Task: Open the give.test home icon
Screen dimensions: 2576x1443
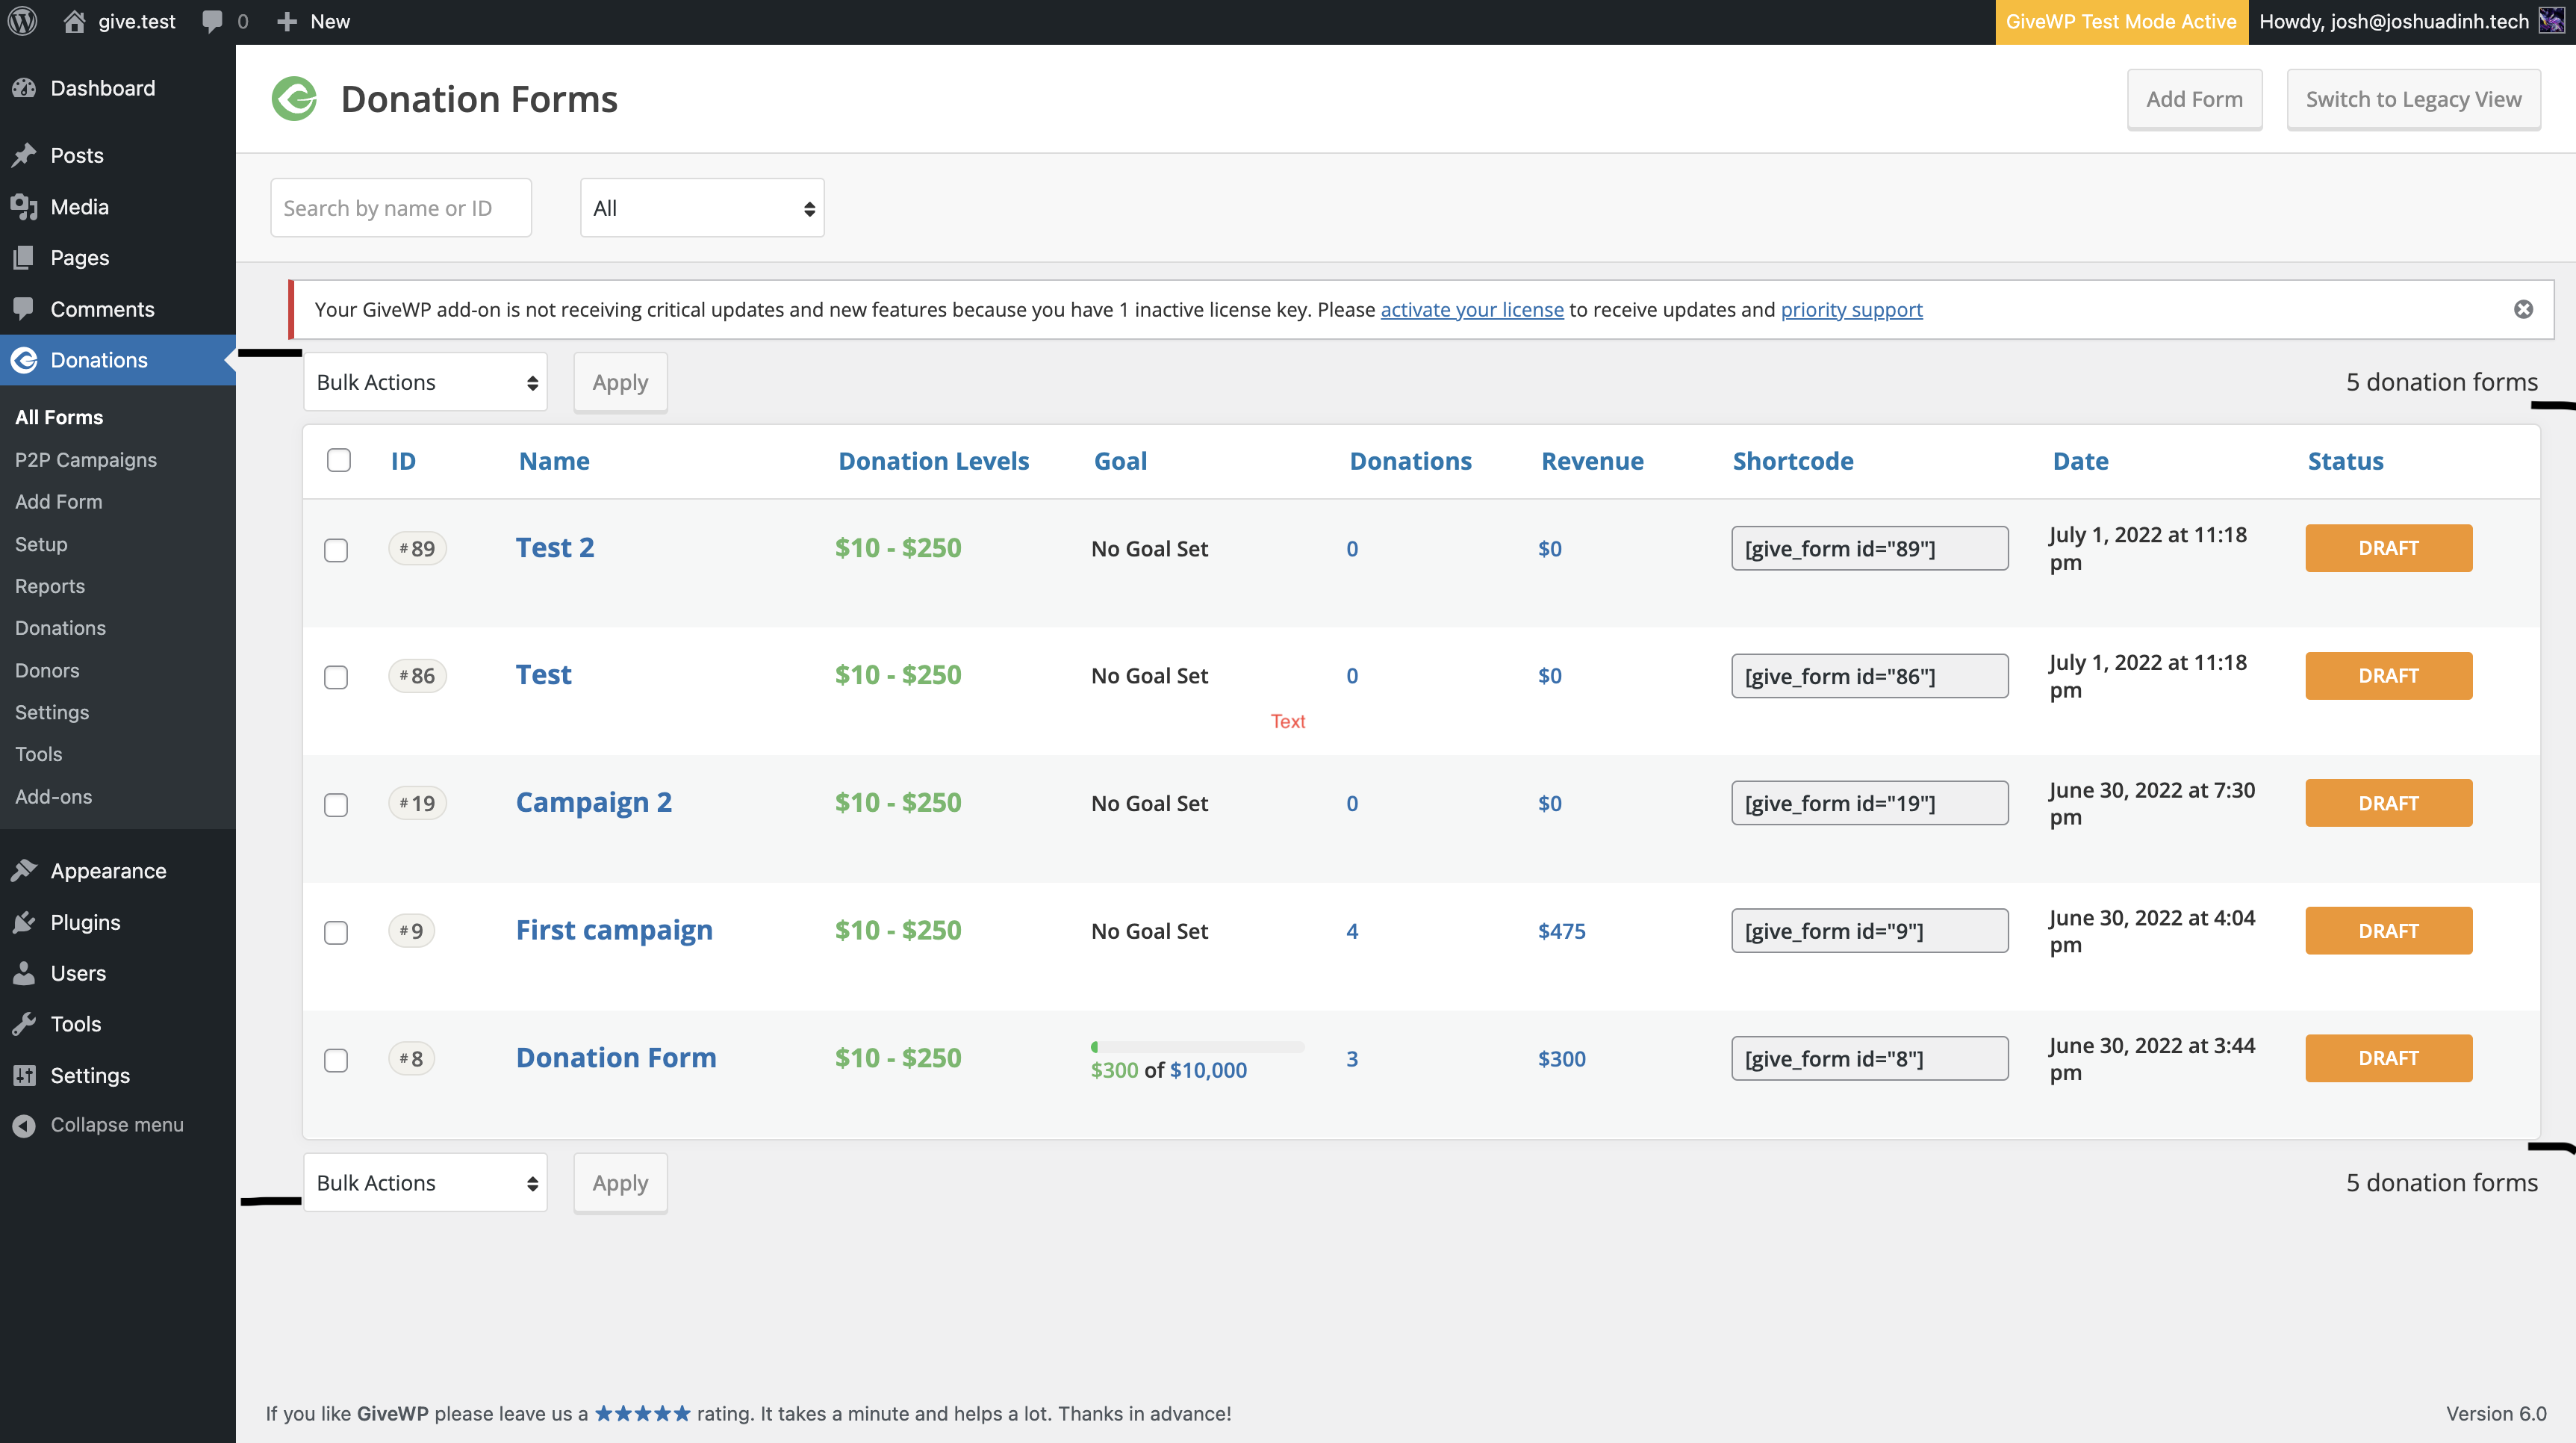Action: [x=74, y=21]
